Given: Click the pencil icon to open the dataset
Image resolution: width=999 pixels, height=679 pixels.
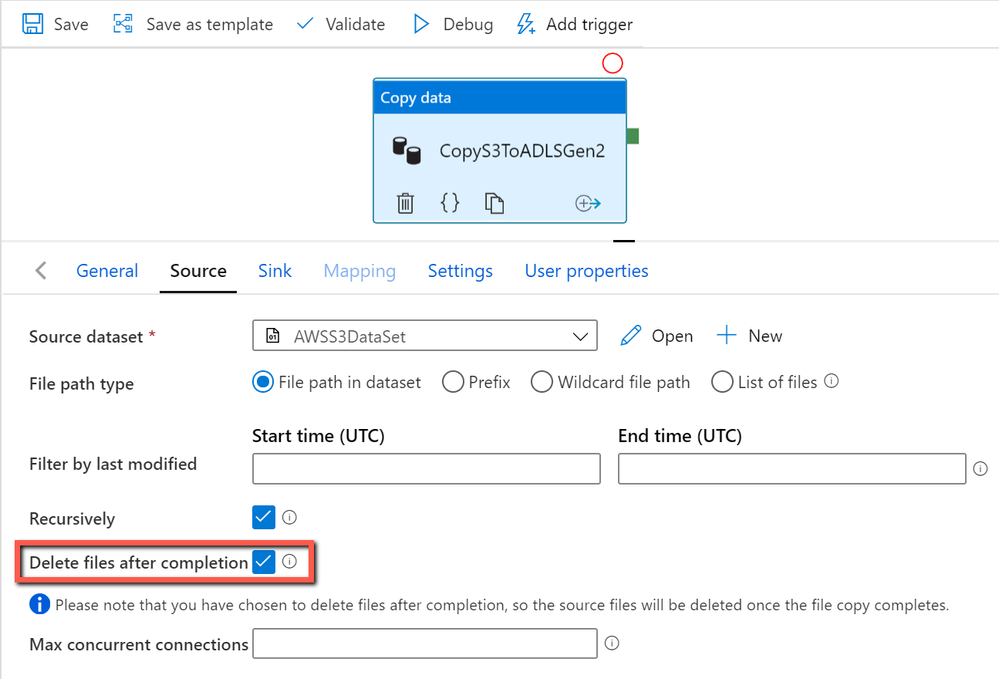Looking at the screenshot, I should (631, 336).
